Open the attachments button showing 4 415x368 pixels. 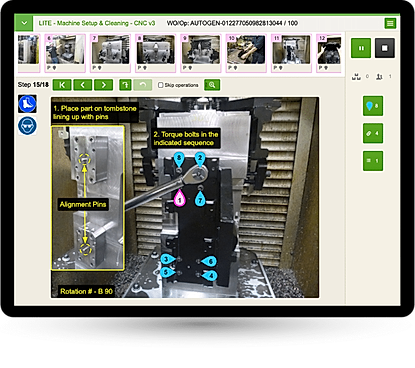(x=373, y=133)
